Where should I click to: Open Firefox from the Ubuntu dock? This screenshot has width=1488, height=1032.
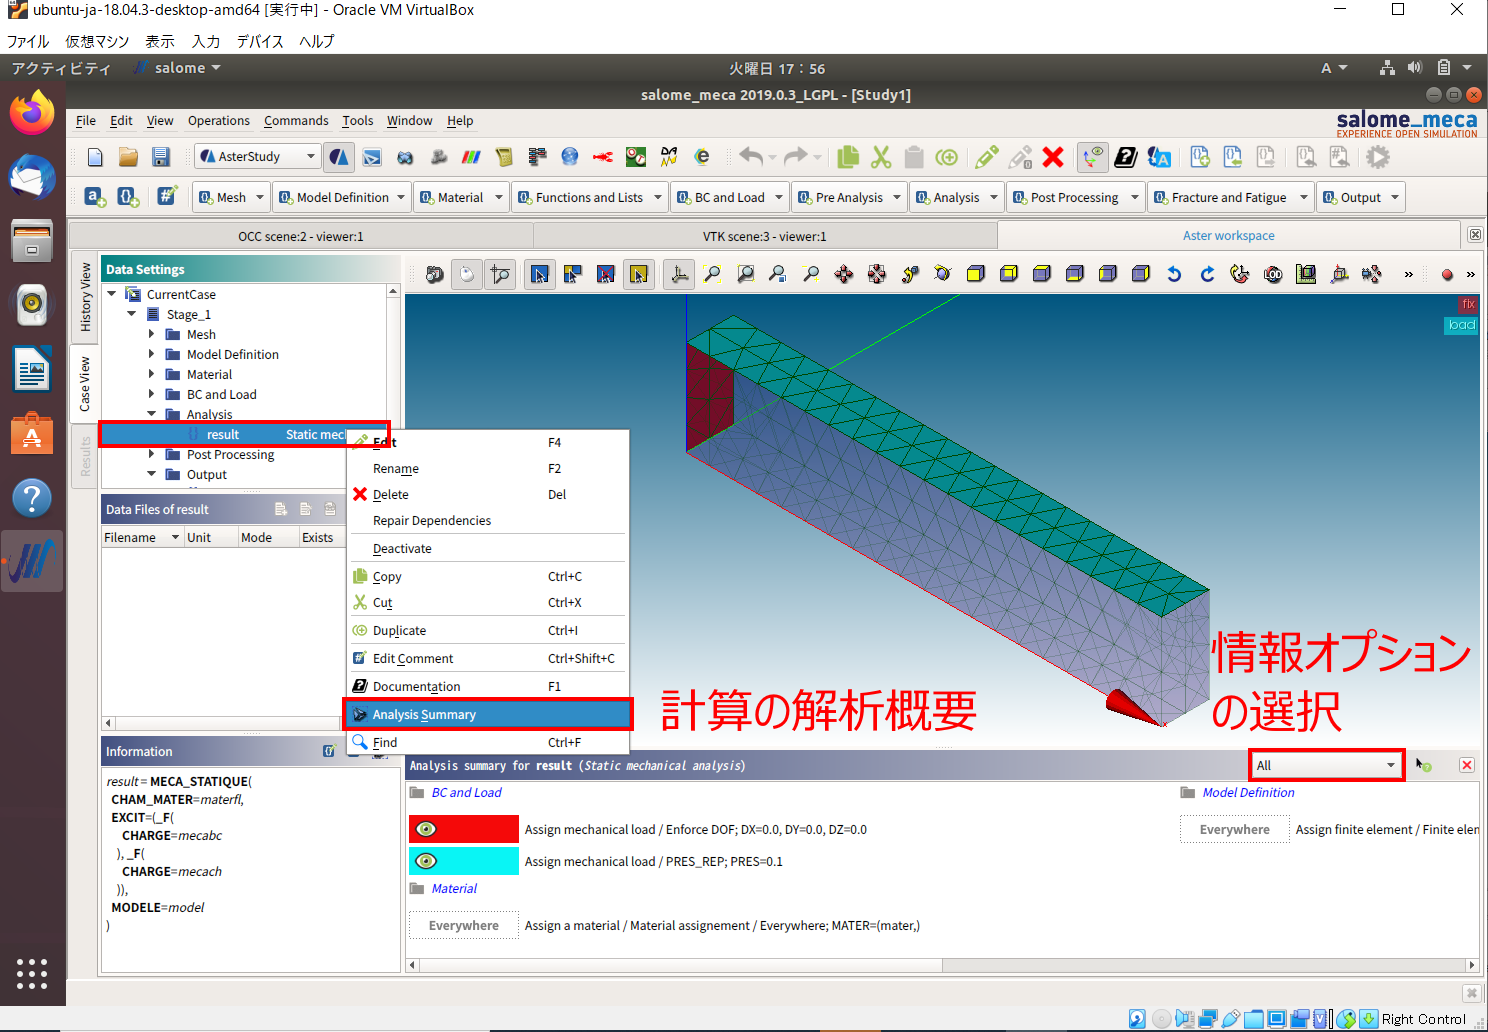point(32,113)
